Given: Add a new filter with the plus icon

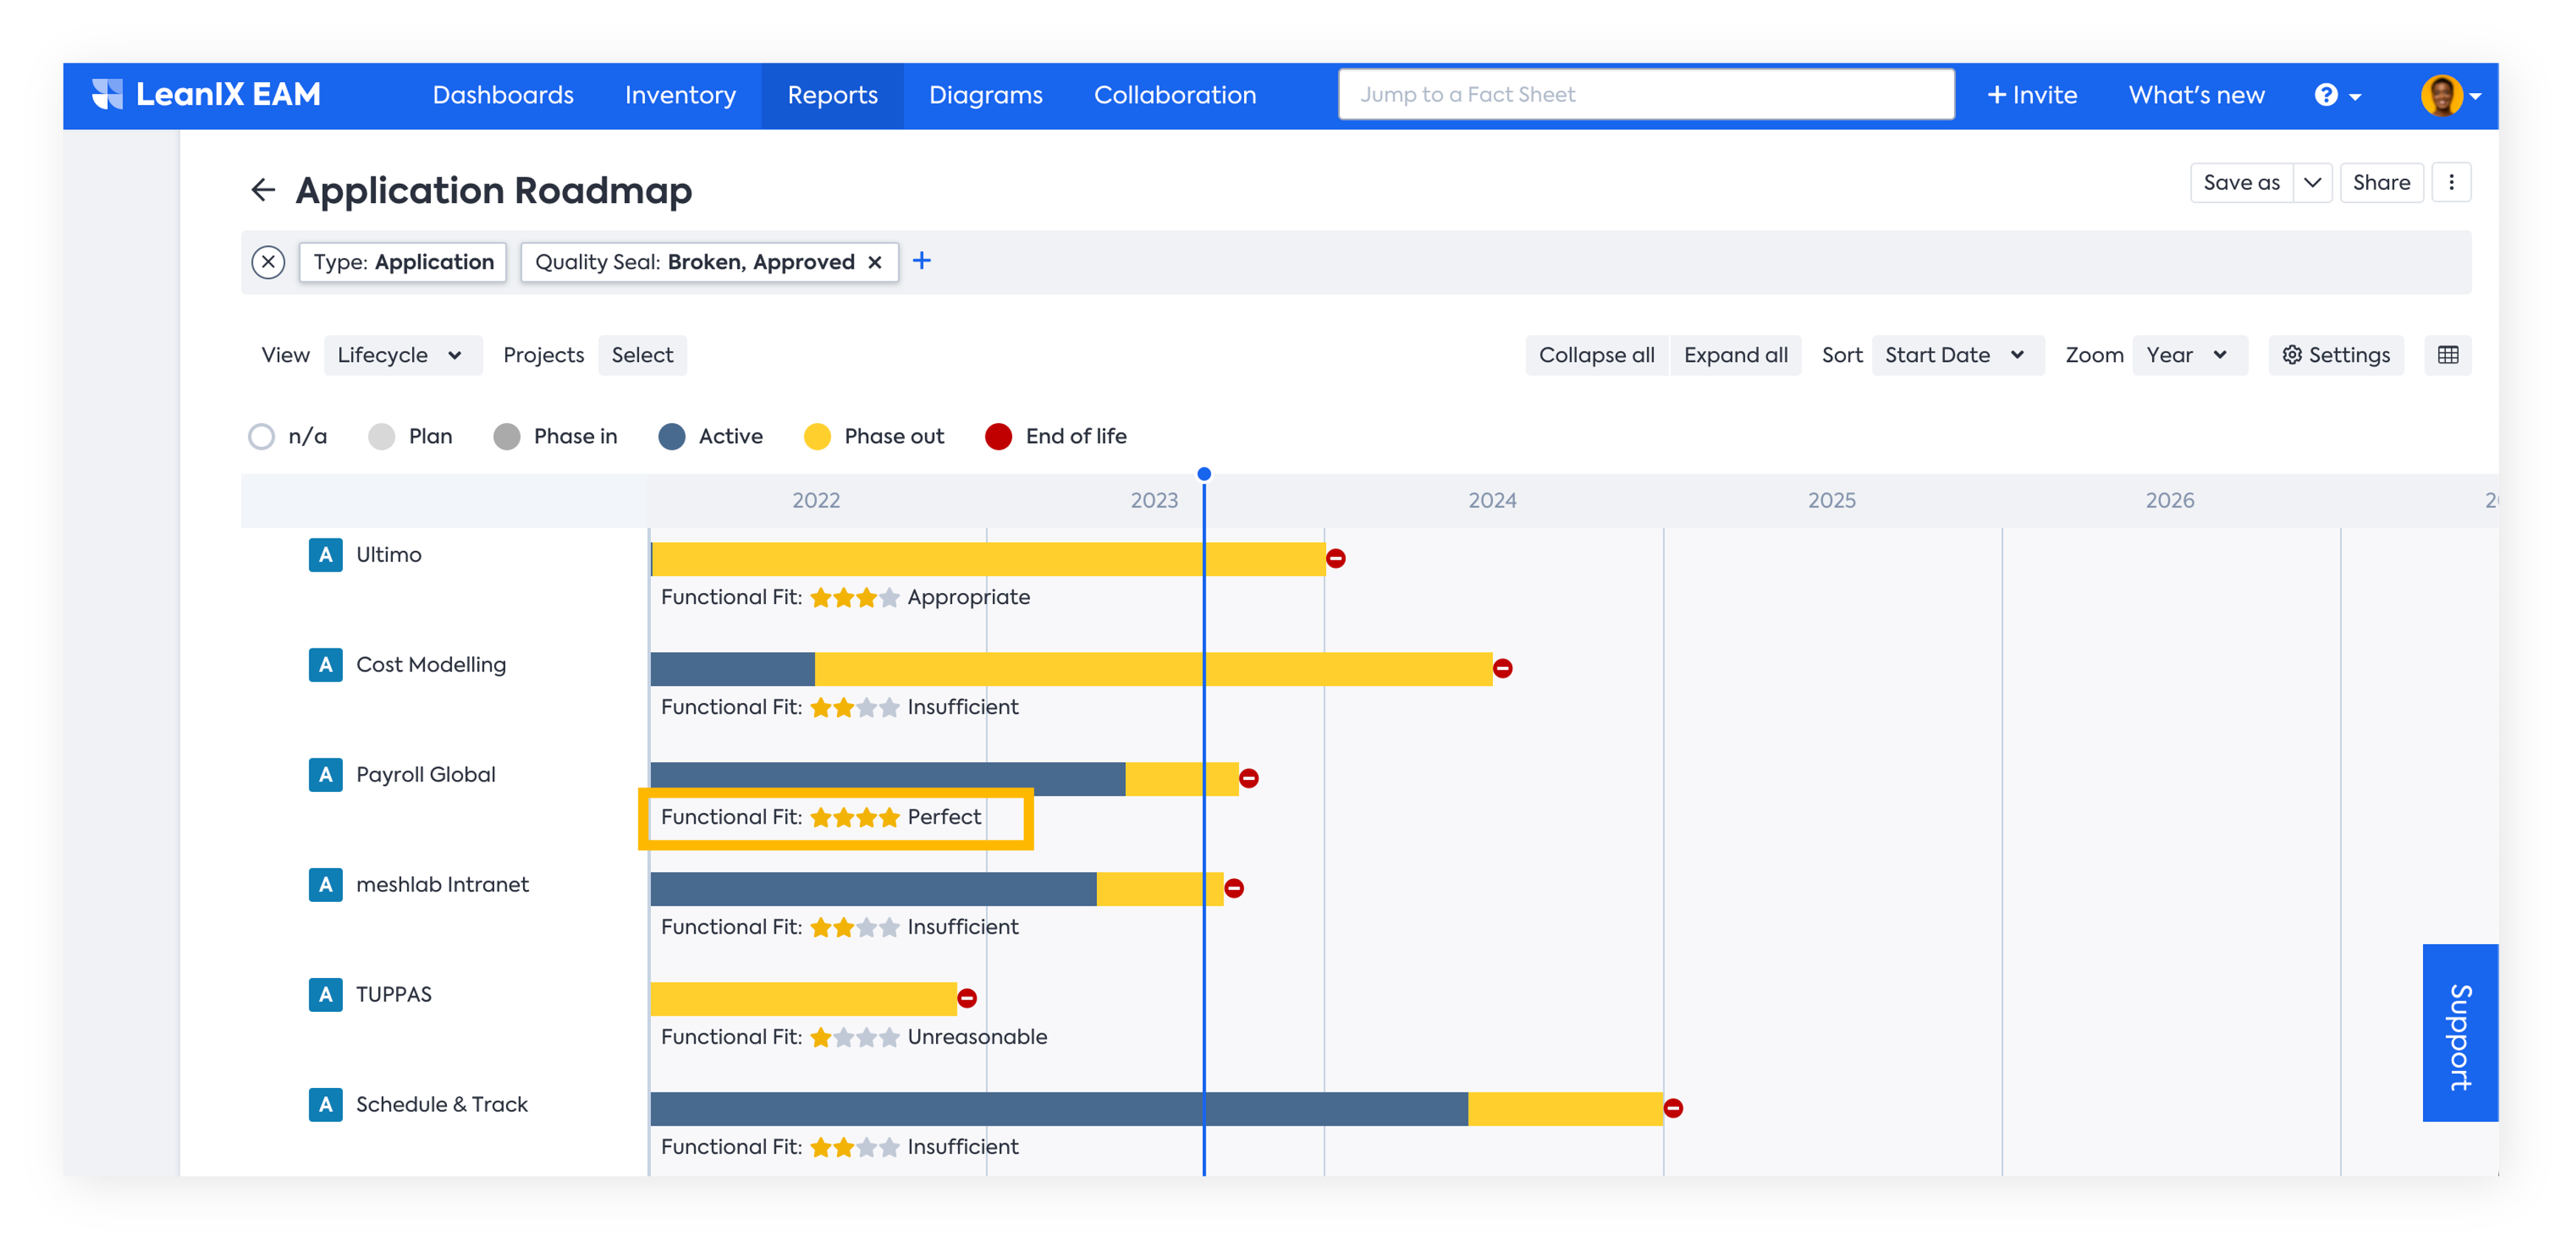Looking at the screenshot, I should pos(922,261).
